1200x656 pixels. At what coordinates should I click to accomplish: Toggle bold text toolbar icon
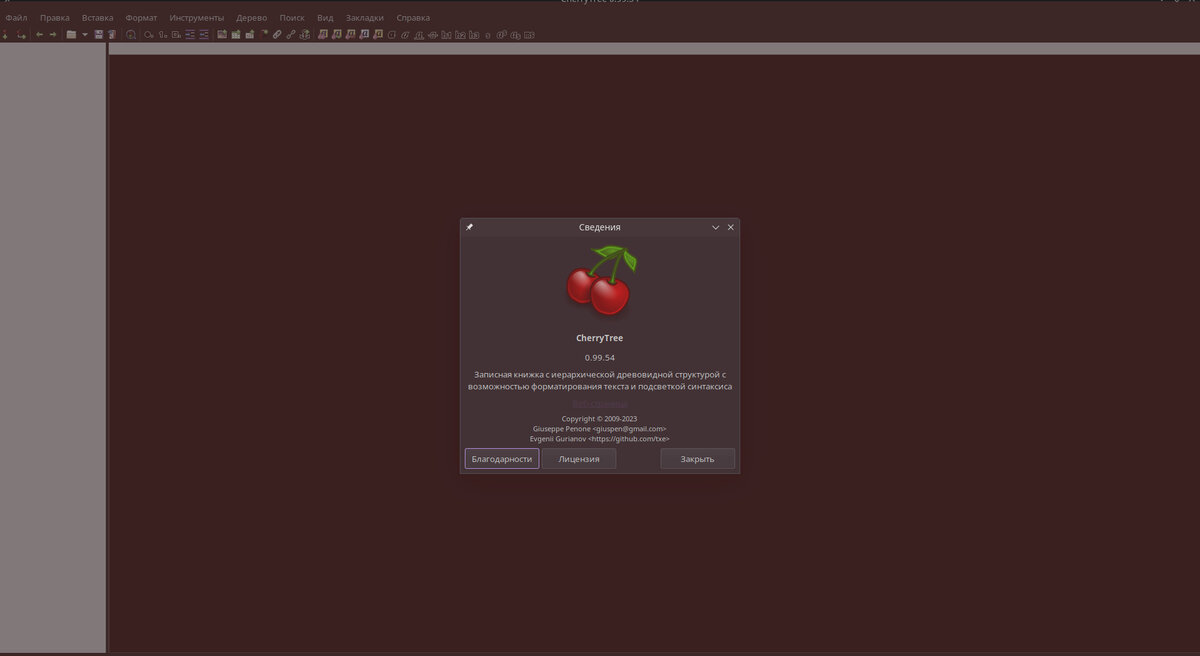click(x=392, y=35)
